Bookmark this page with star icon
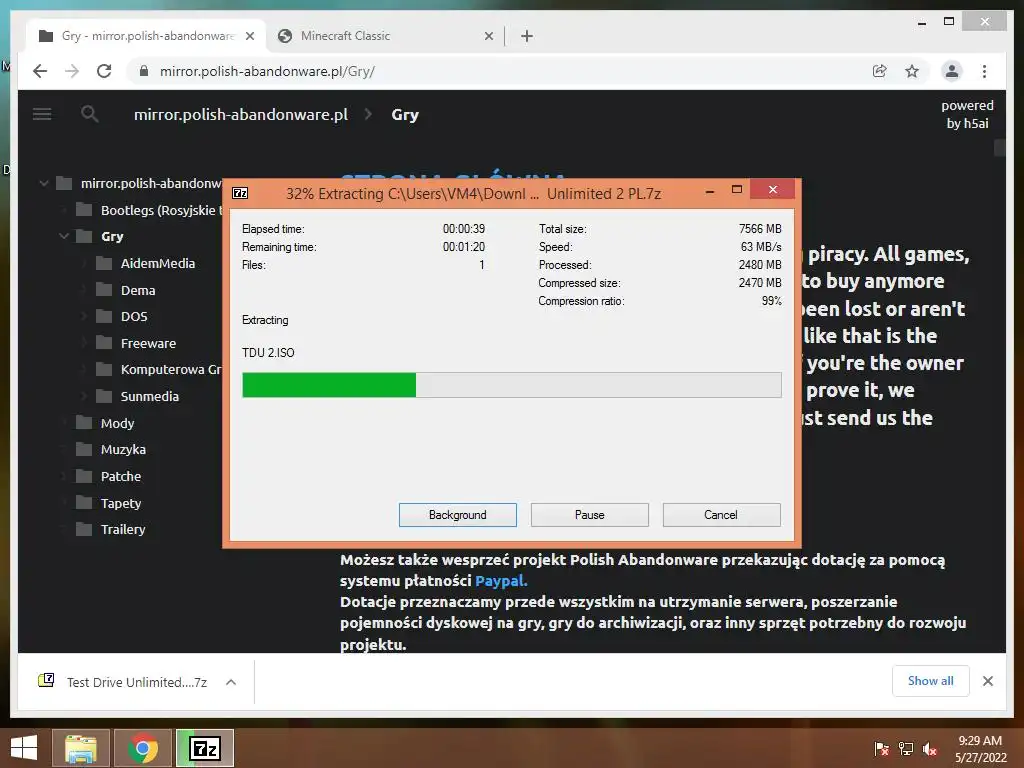The width and height of the screenshot is (1024, 768). (912, 71)
